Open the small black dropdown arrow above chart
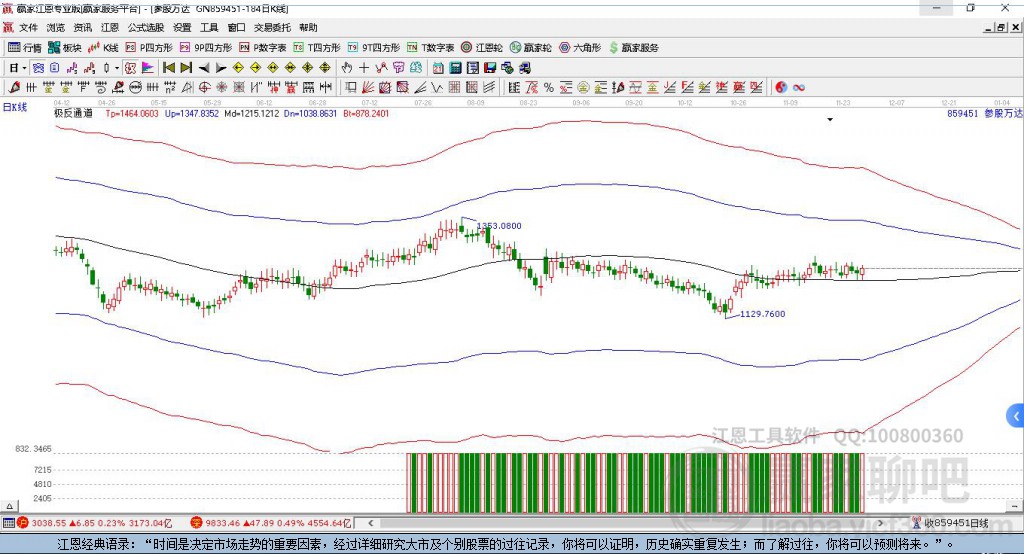Screen dimensions: 1024x554 pos(830,120)
